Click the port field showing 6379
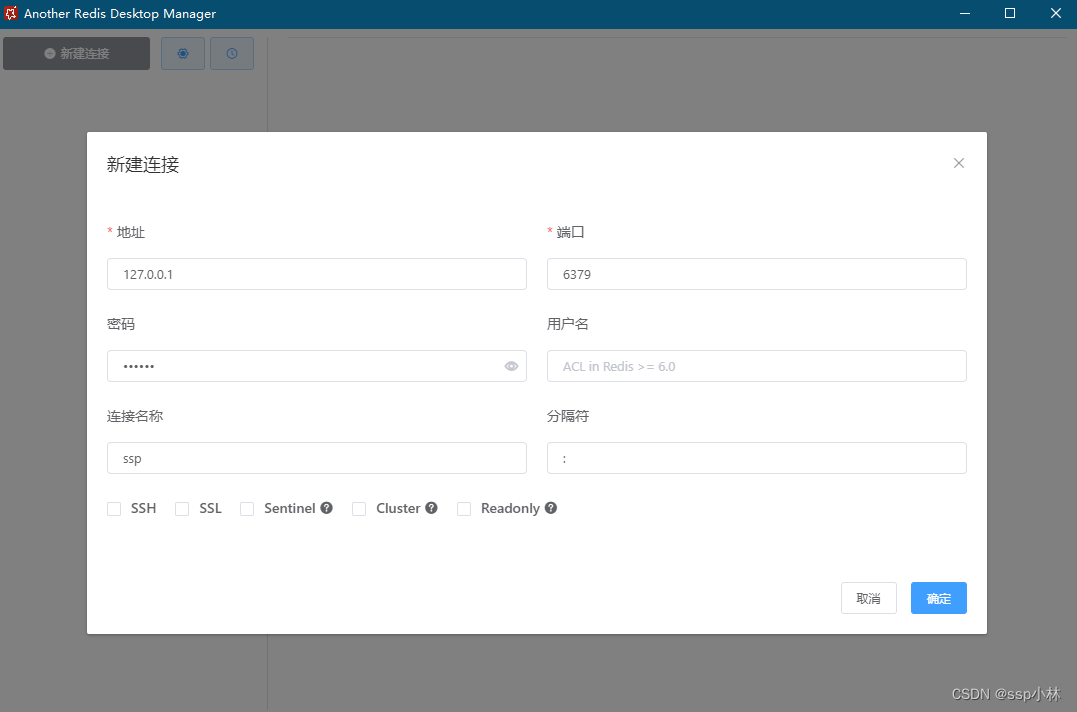Screen dimensions: 1077x712 click(756, 274)
